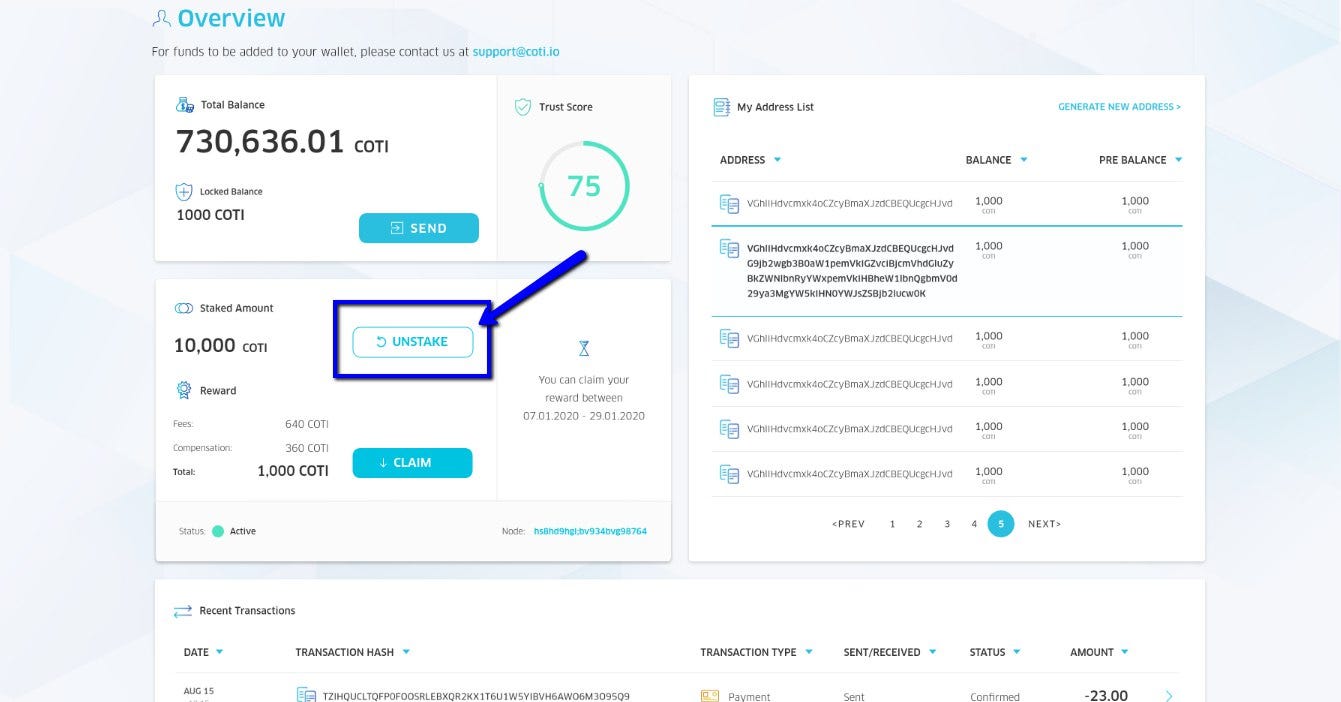1341x702 pixels.
Task: Click the 1000 COTI locked balance
Action: point(210,215)
